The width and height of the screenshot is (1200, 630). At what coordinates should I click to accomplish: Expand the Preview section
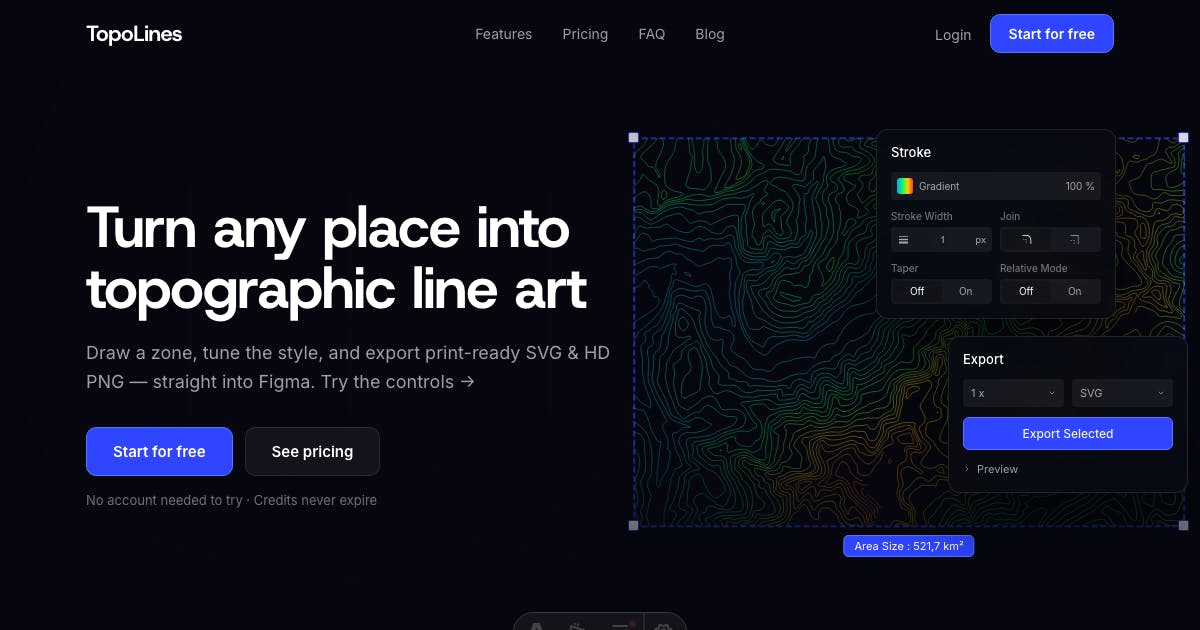tap(991, 469)
